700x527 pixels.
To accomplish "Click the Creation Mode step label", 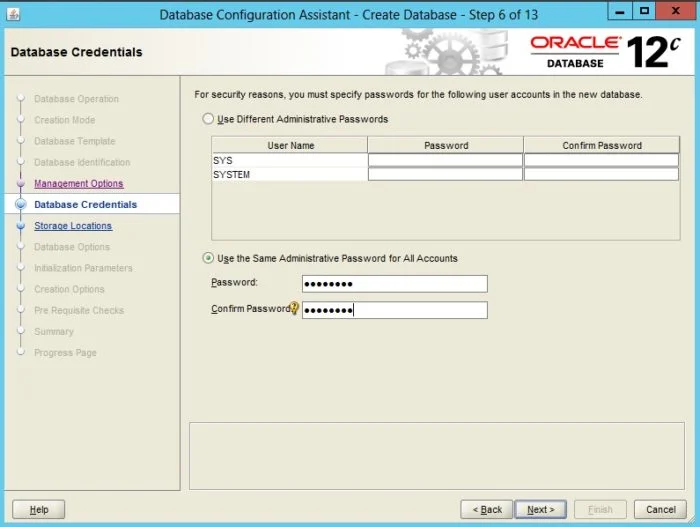I will [x=65, y=120].
